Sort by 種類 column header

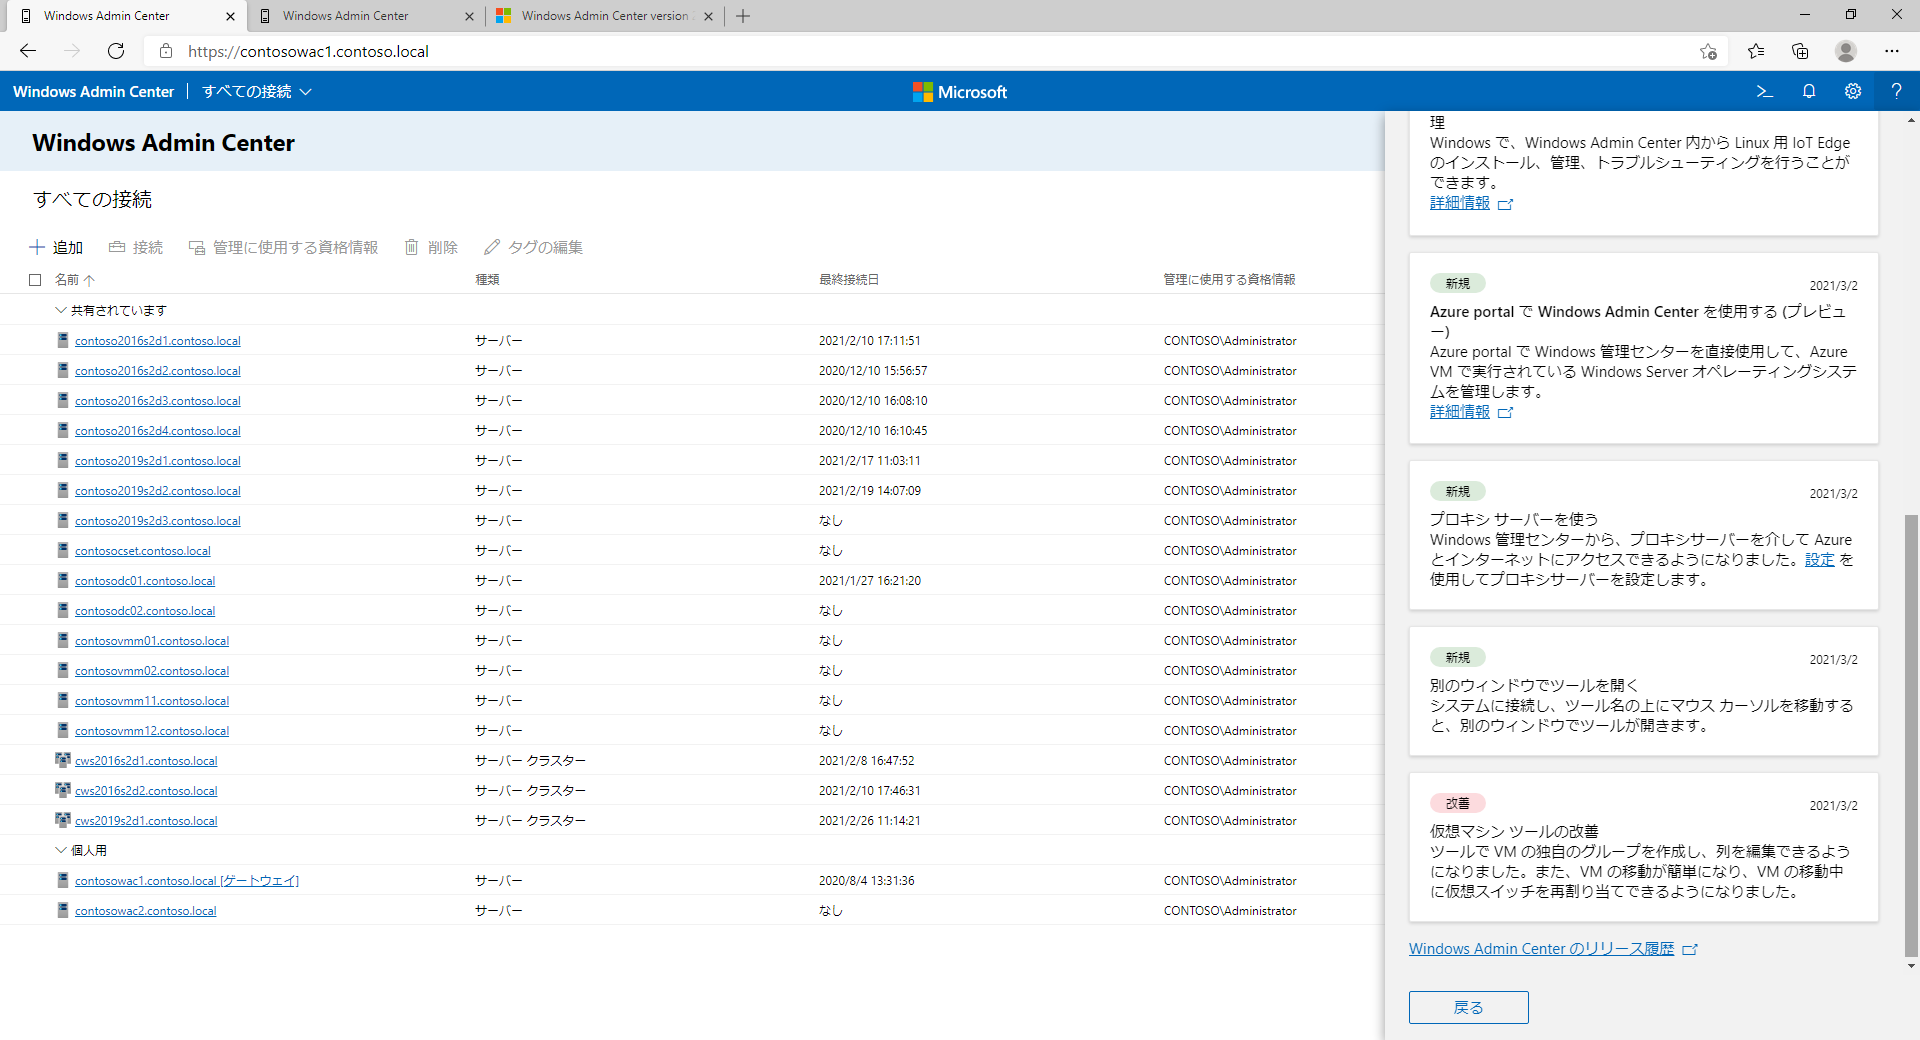coord(487,280)
